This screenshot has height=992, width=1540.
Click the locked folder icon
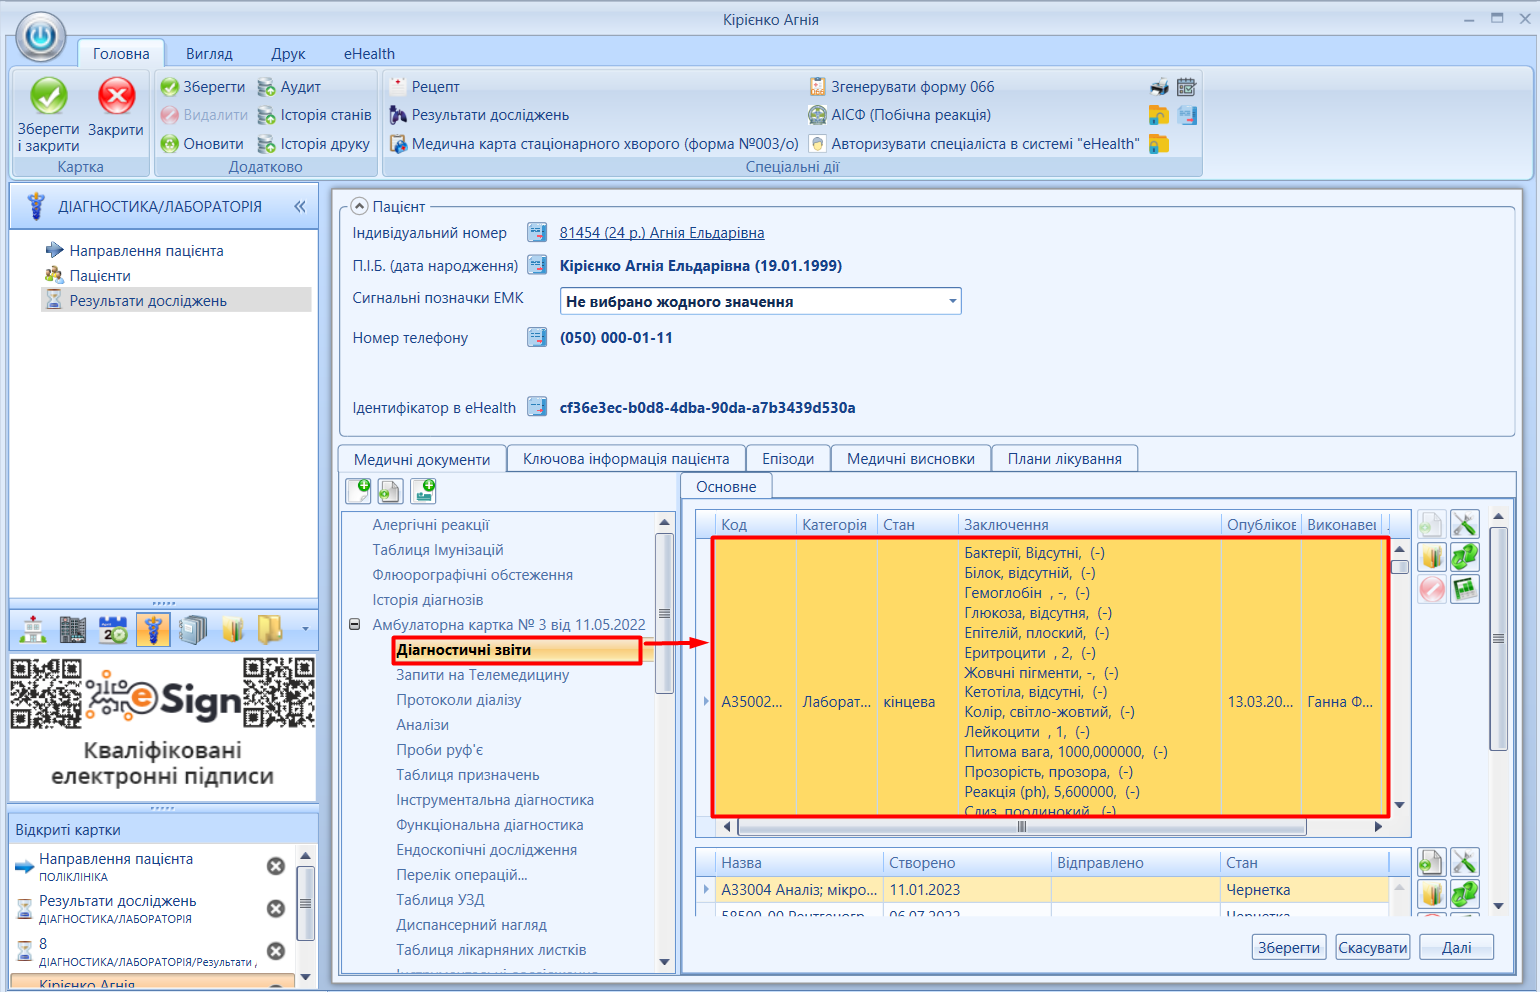[x=1159, y=144]
